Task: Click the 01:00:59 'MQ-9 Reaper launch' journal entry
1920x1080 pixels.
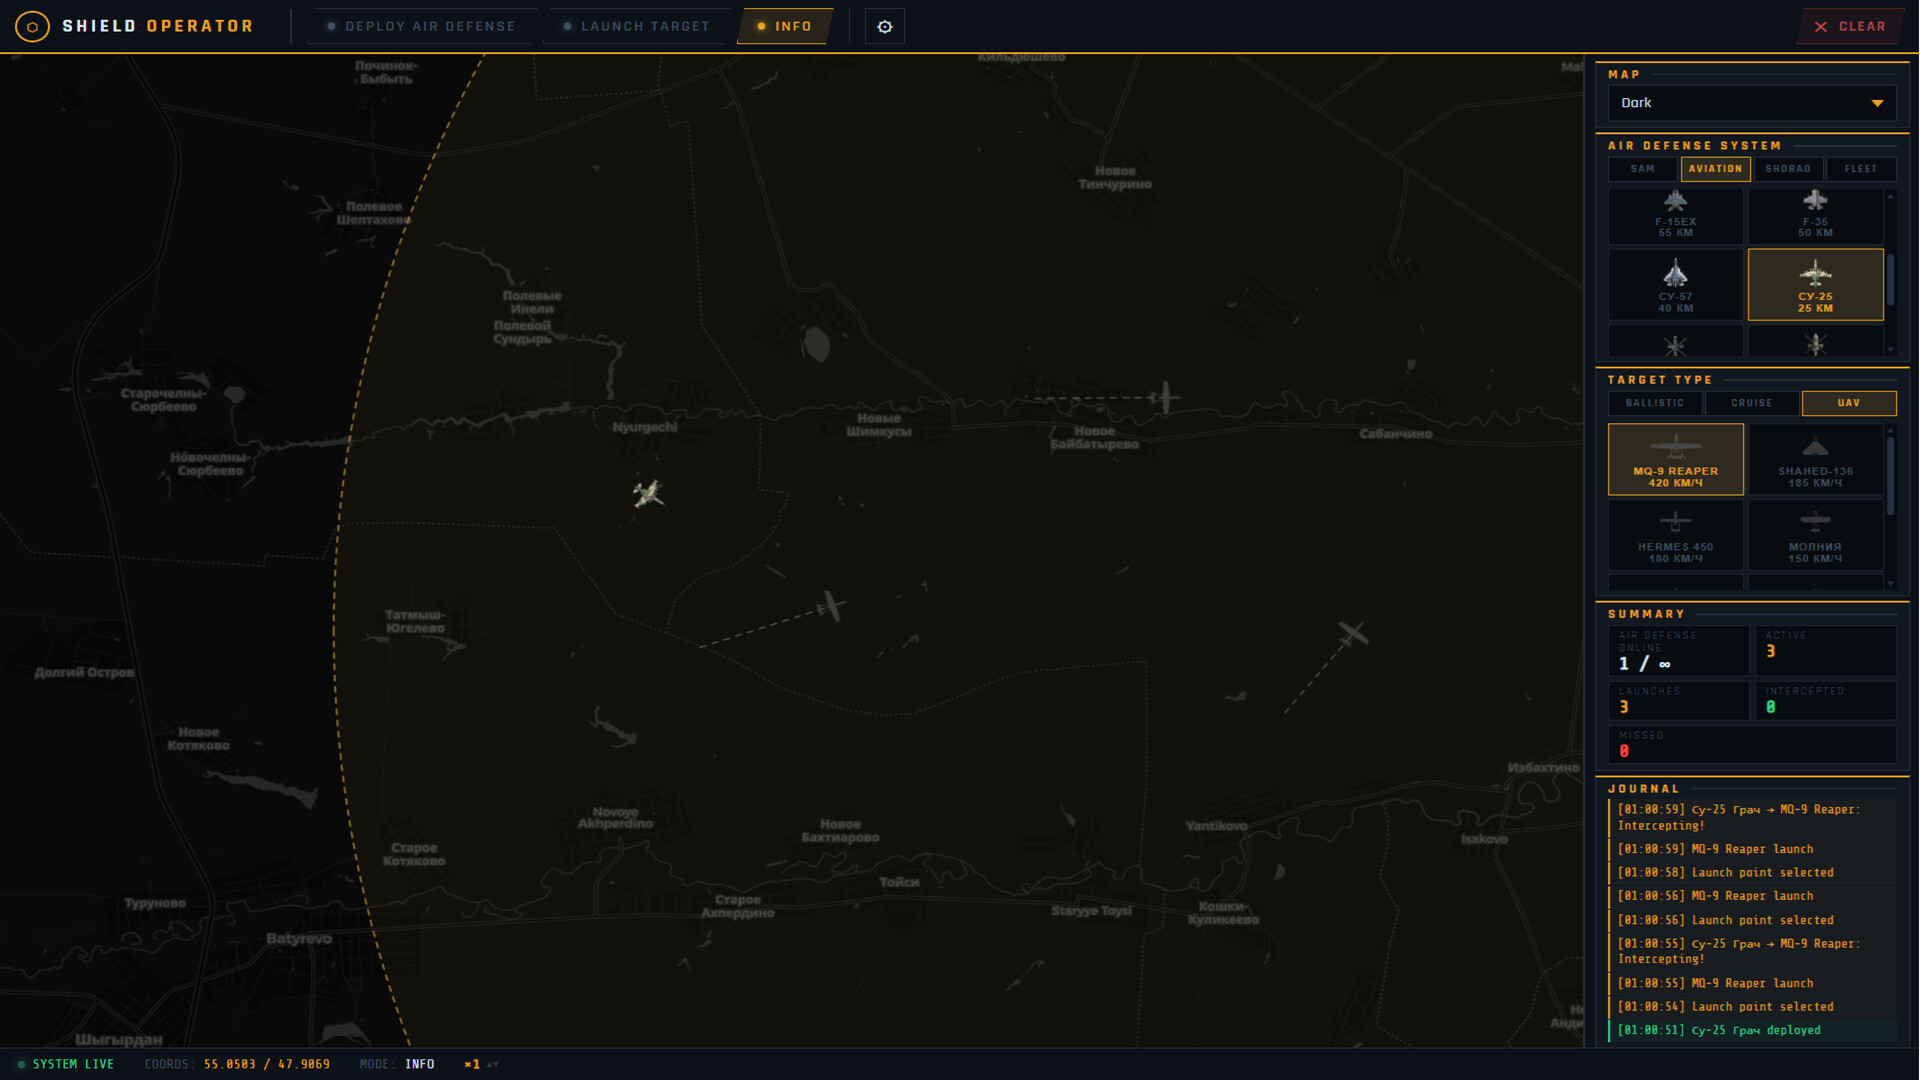Action: pyautogui.click(x=1752, y=849)
